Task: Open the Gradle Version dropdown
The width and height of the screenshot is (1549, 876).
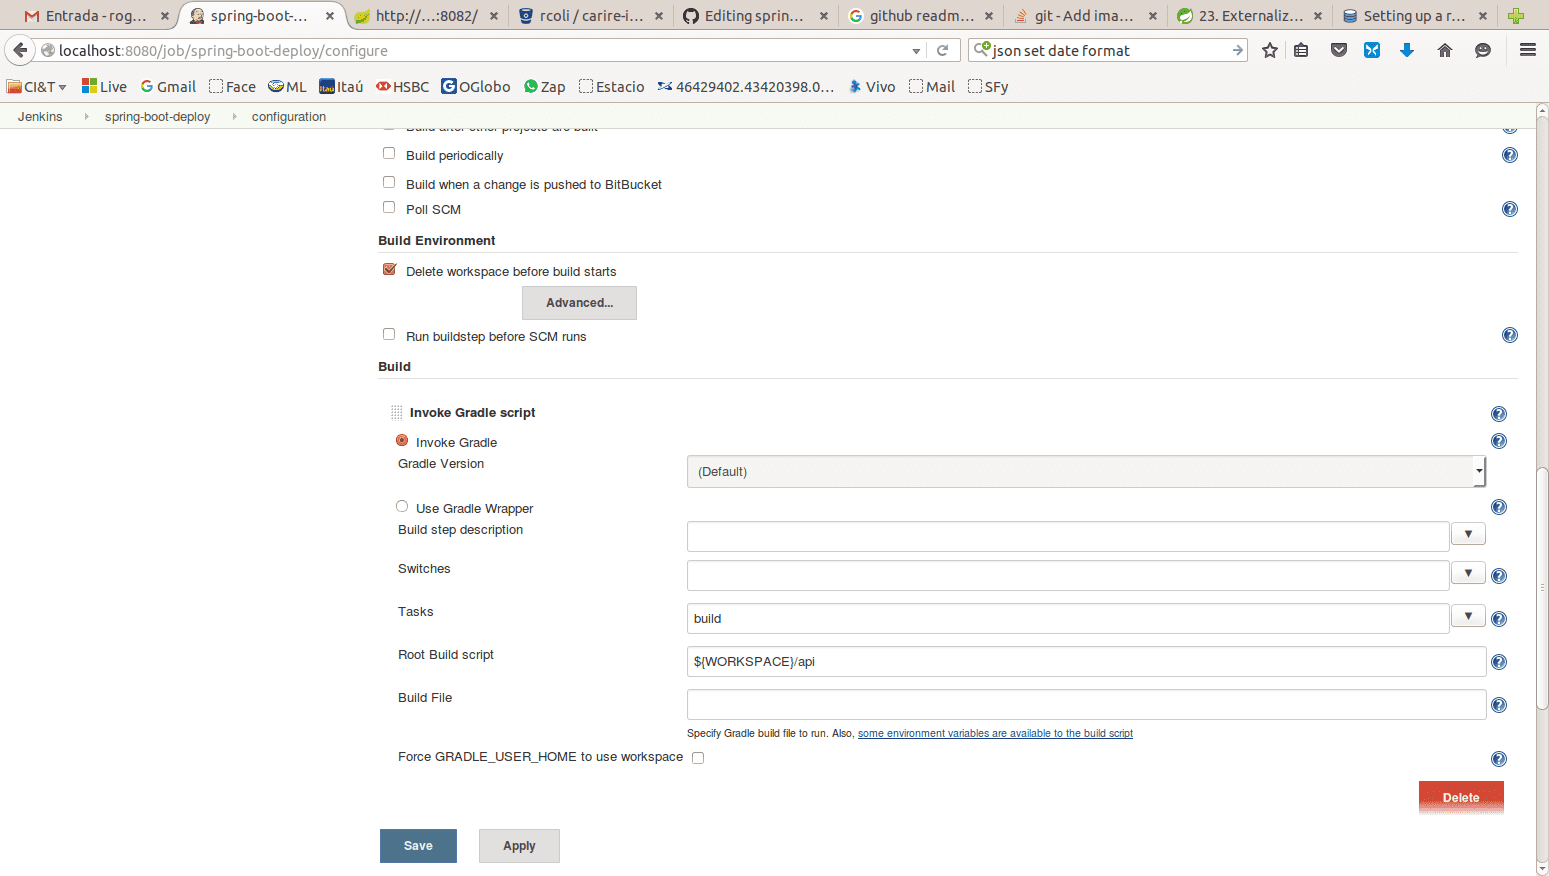Action: [1086, 471]
